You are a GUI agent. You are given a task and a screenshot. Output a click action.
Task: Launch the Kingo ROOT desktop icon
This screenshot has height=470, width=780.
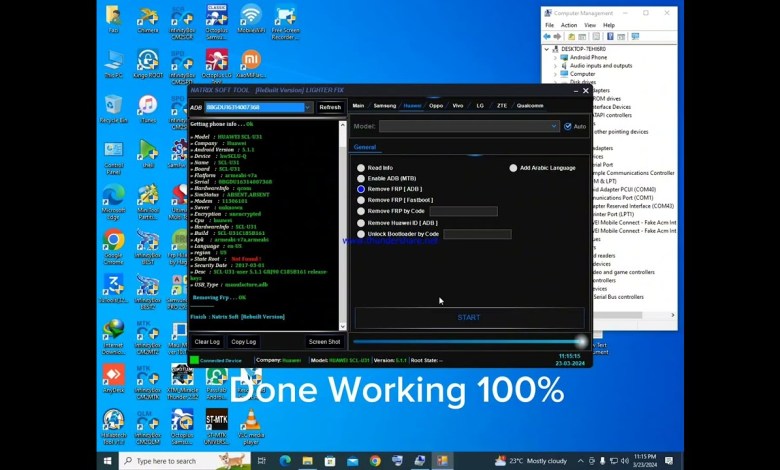(x=148, y=60)
